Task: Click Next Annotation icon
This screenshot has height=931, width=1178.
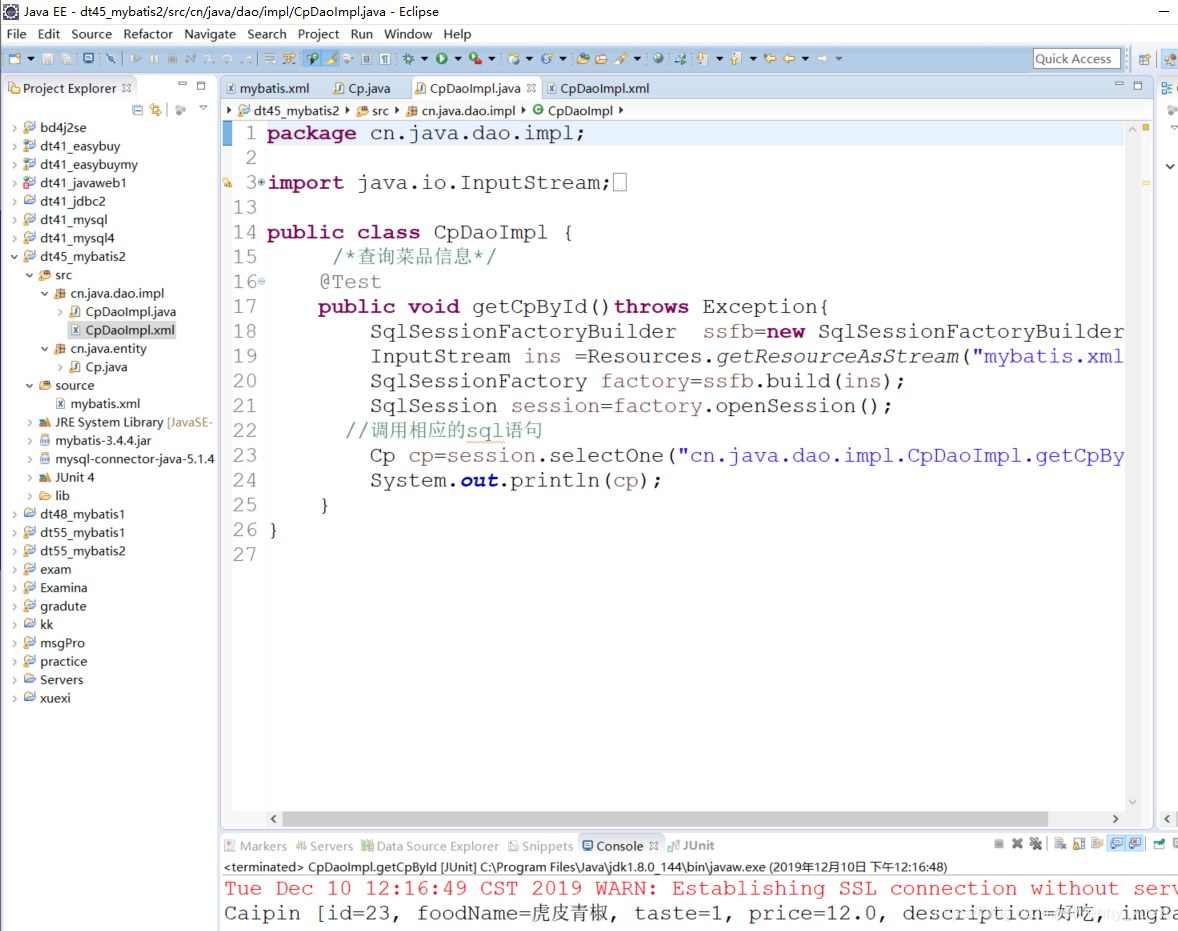Action: click(x=702, y=59)
